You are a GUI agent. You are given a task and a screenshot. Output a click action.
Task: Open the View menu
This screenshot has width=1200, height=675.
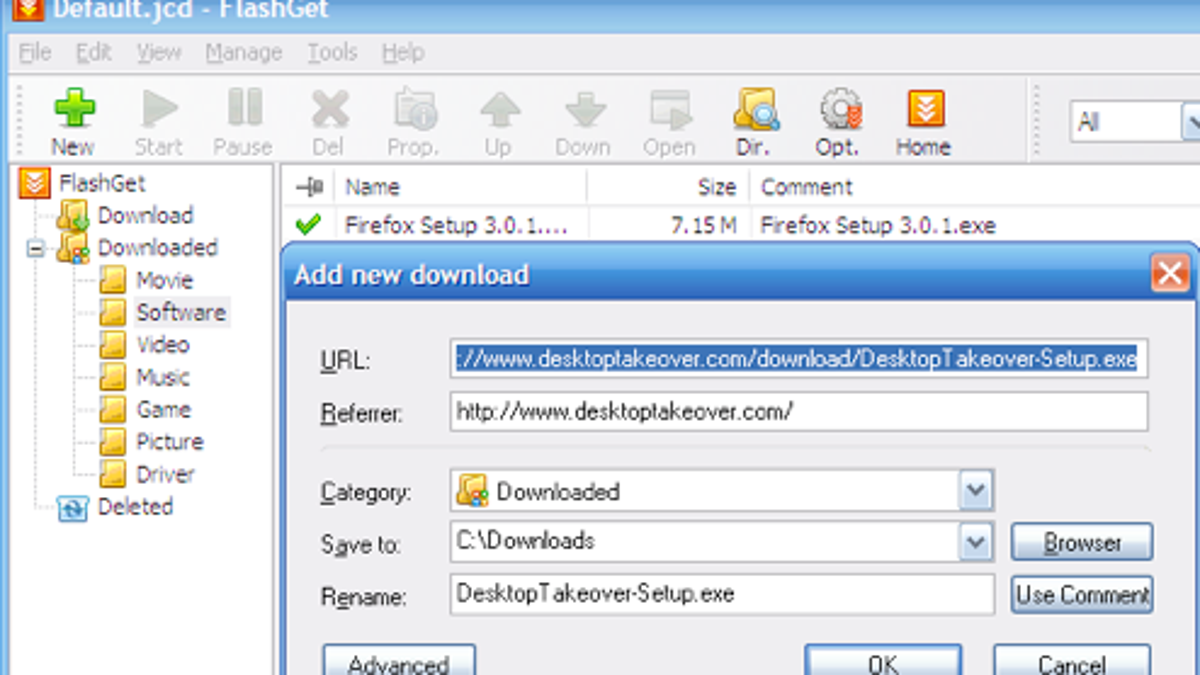coord(159,52)
